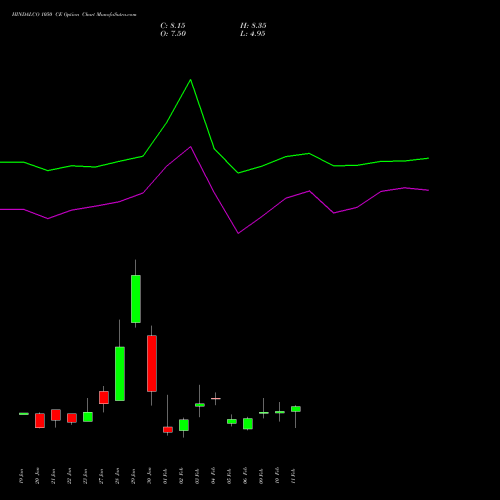Click the tall green candle above 29 Jan
Screen dimensions: 500x500
tap(136, 299)
